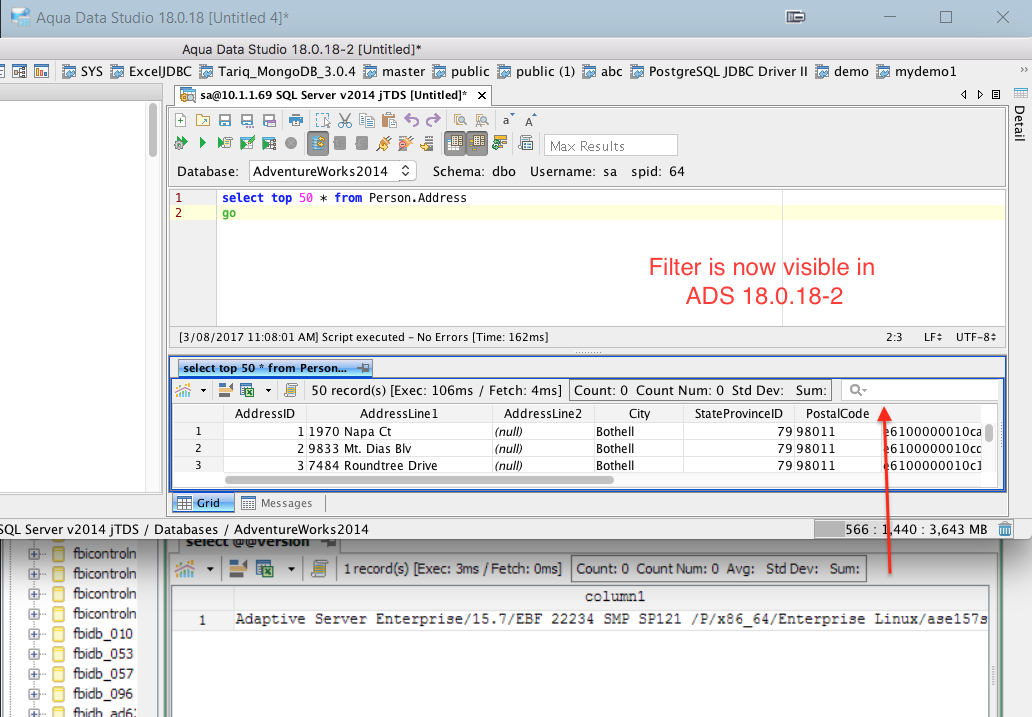Image resolution: width=1032 pixels, height=717 pixels.
Task: Expand the fbidb_096 tree node
Action: (x=34, y=694)
